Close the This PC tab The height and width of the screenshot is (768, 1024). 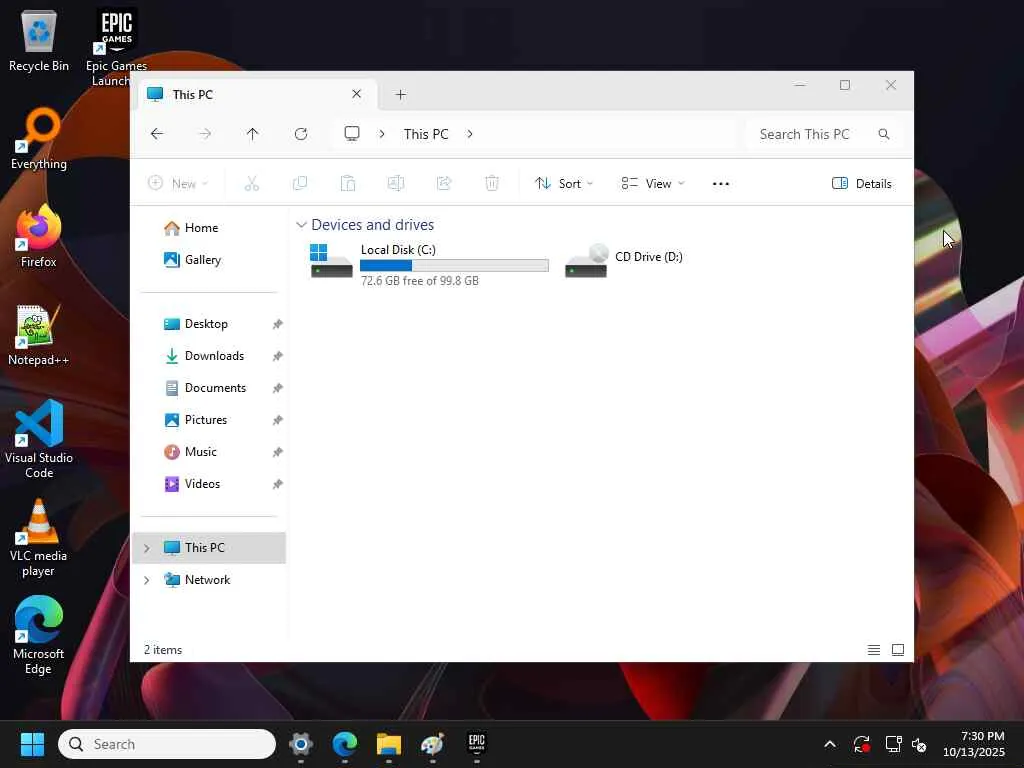357,94
